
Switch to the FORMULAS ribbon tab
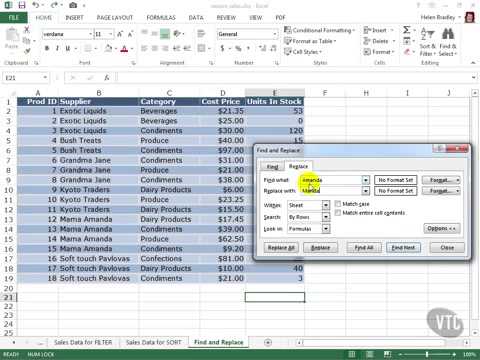(x=161, y=17)
